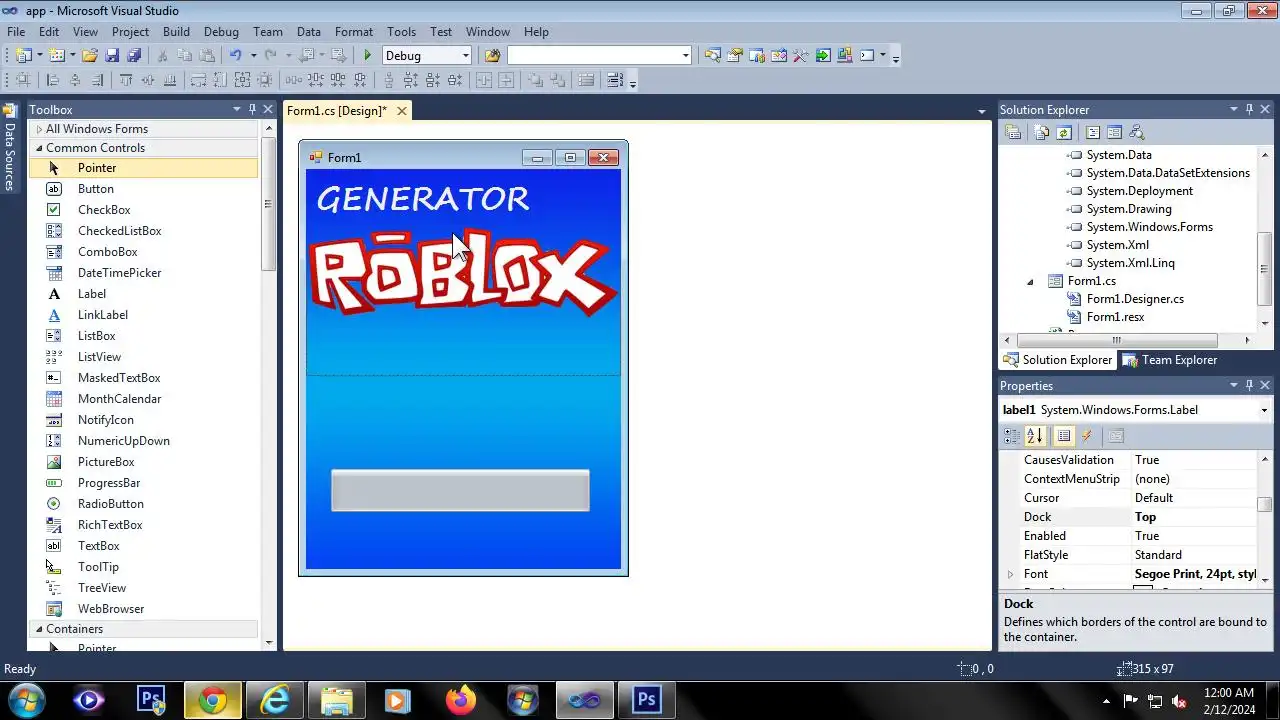Switch to the Team Explorer tab
The width and height of the screenshot is (1280, 720).
[1170, 360]
